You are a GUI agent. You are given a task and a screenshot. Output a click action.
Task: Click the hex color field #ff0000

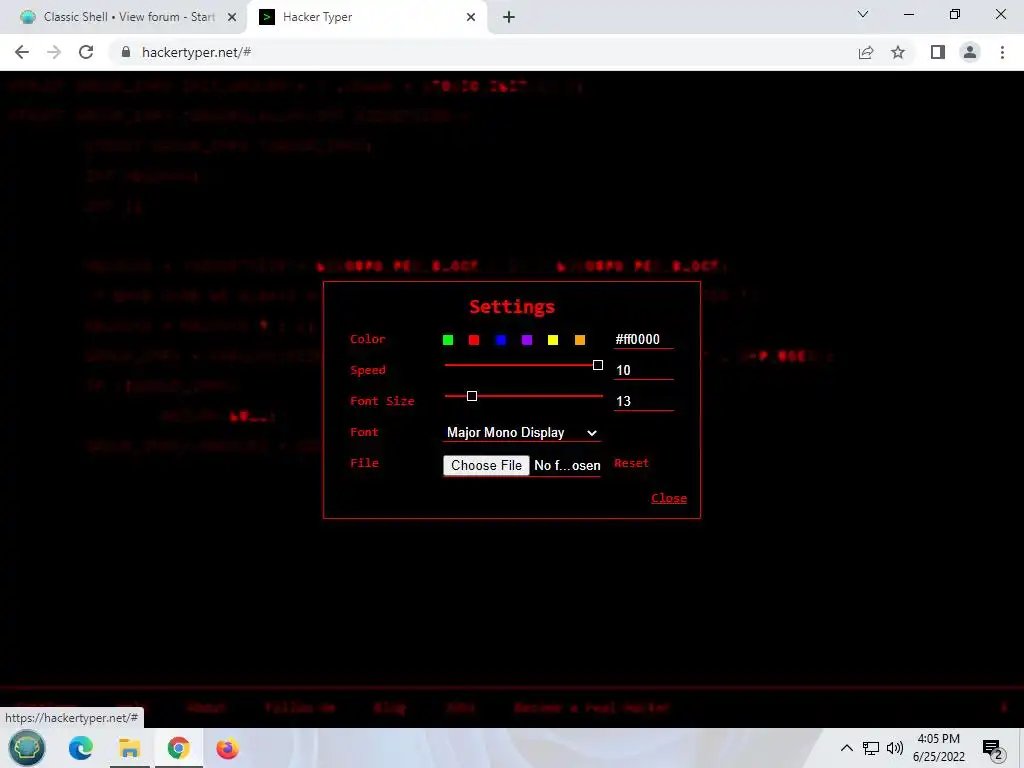(643, 340)
